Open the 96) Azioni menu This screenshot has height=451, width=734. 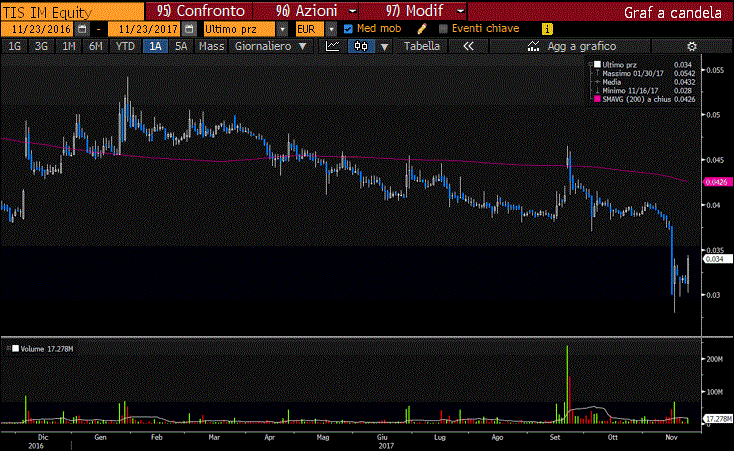tap(313, 11)
